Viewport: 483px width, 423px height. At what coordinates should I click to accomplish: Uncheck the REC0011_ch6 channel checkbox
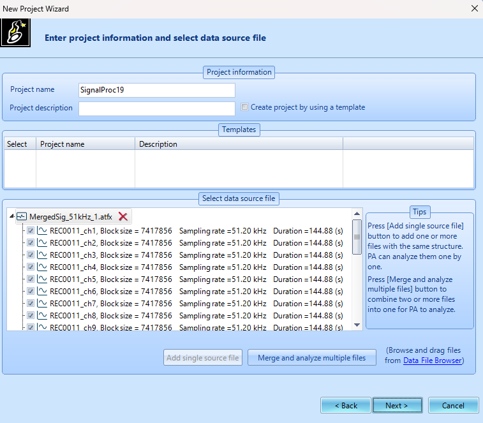click(x=31, y=291)
